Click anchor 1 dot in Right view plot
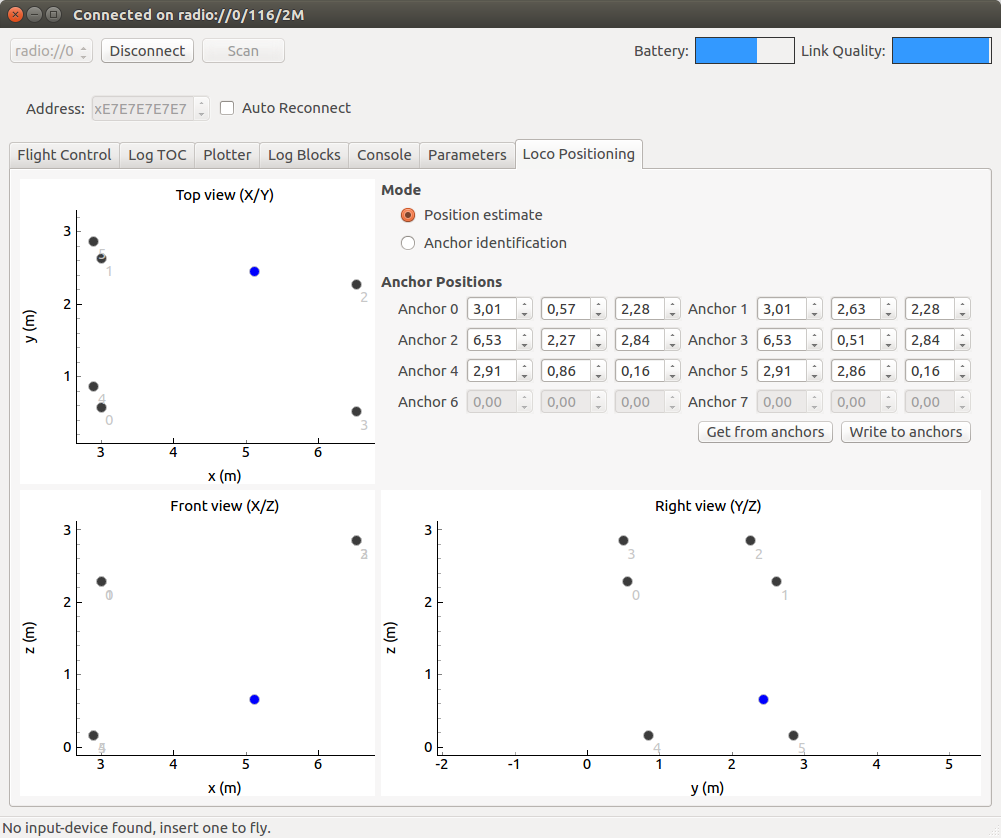 [776, 581]
